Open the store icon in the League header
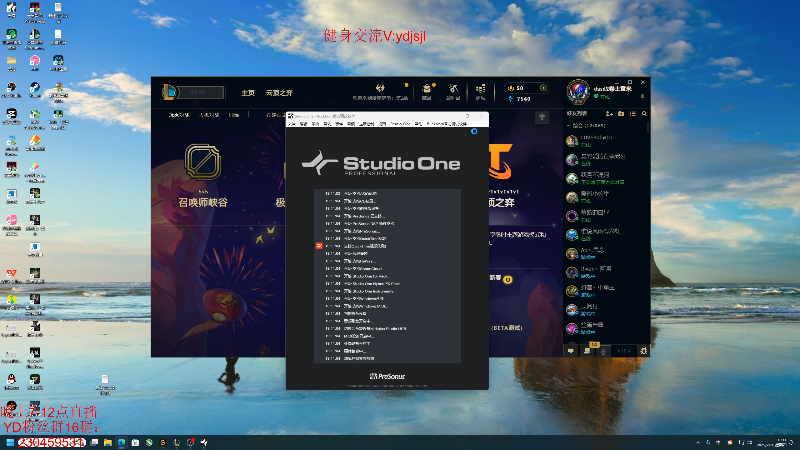Viewport: 800px width, 450px height. click(480, 89)
